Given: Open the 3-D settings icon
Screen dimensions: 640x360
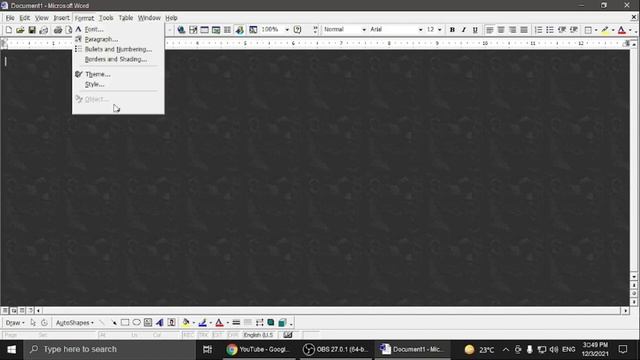Looking at the screenshot, I should click(x=282, y=322).
